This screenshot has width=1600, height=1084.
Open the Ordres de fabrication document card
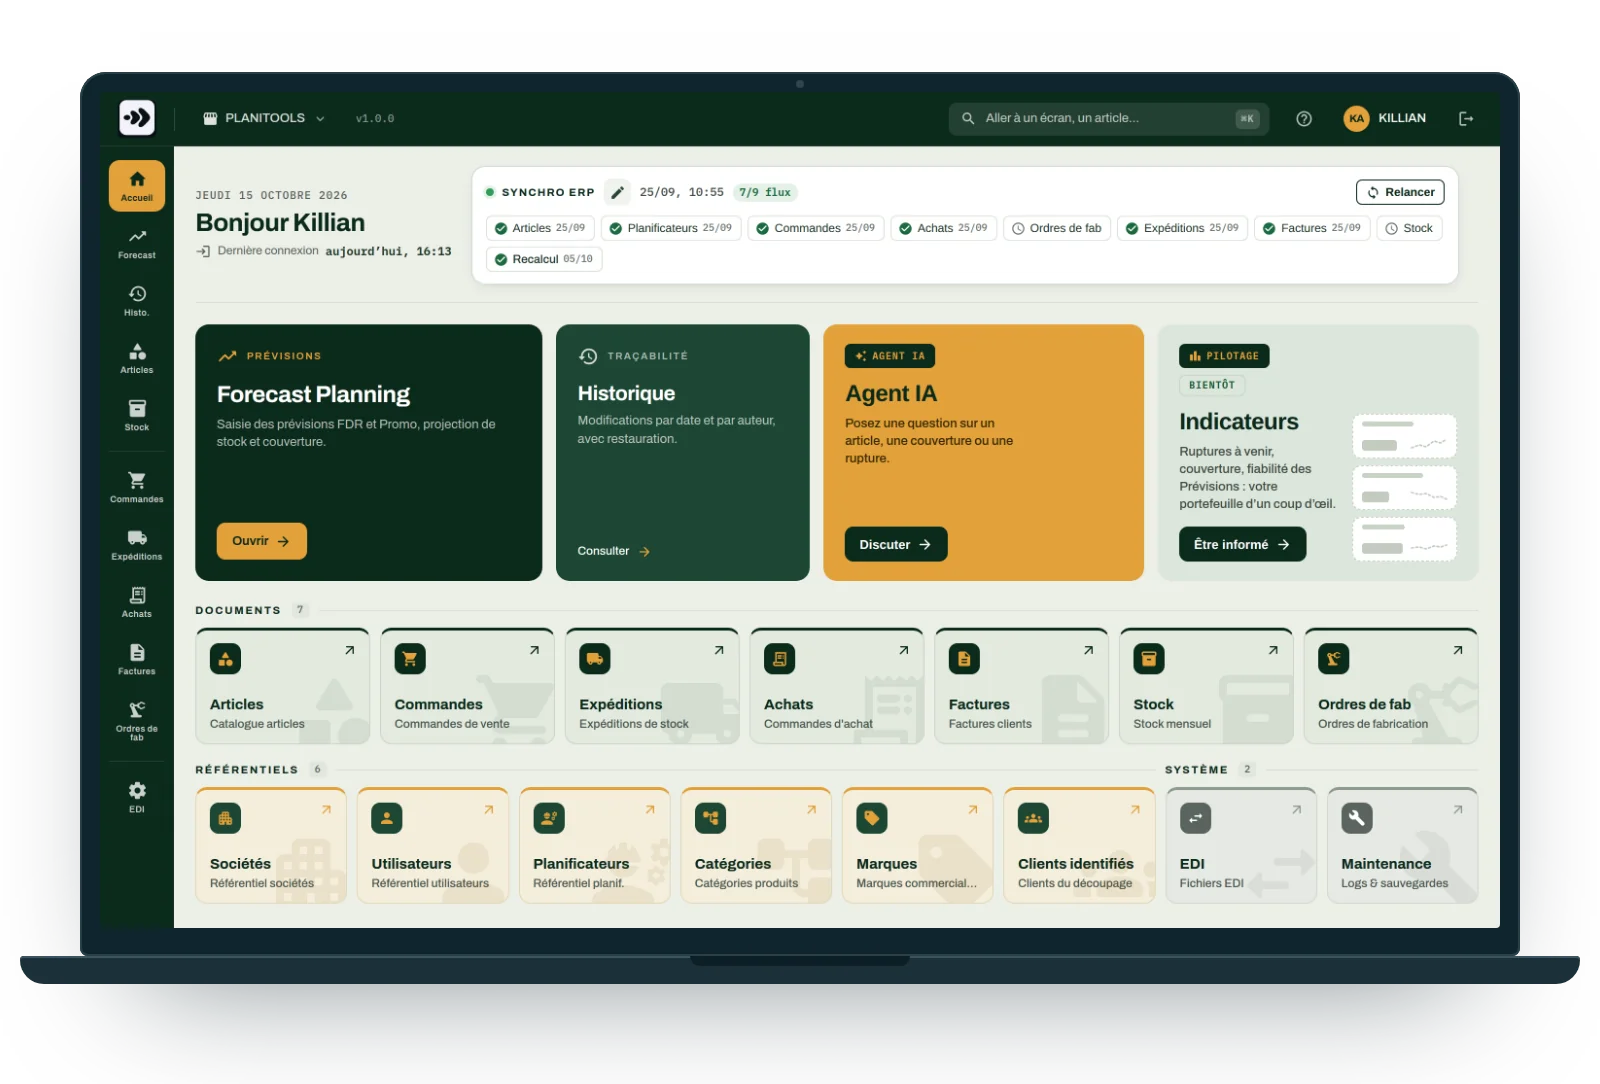click(x=1391, y=686)
